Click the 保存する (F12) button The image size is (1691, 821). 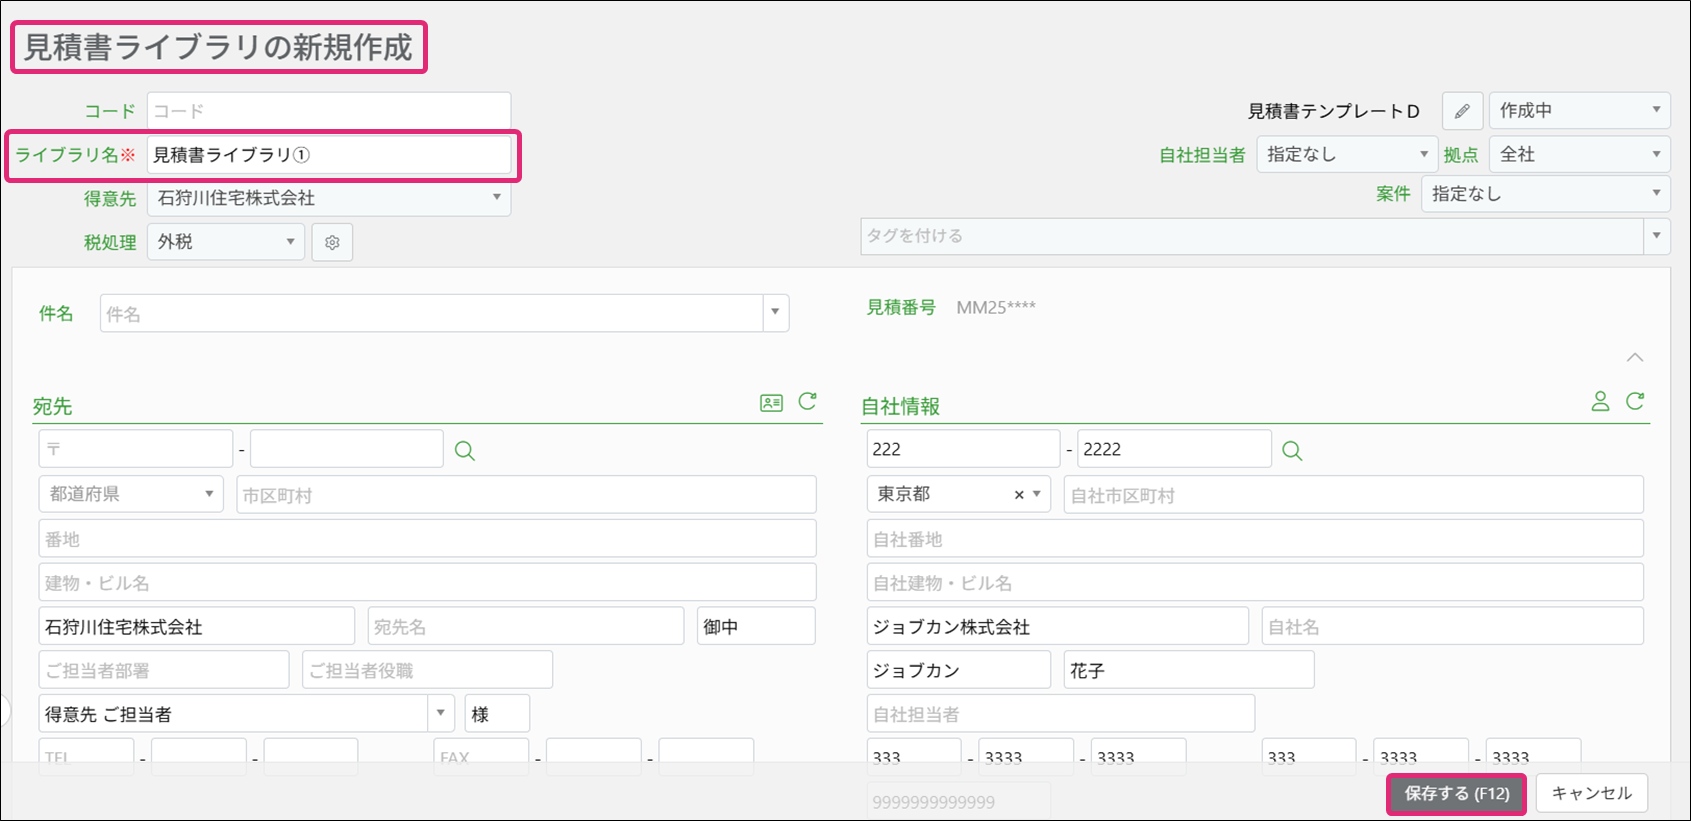(1456, 794)
